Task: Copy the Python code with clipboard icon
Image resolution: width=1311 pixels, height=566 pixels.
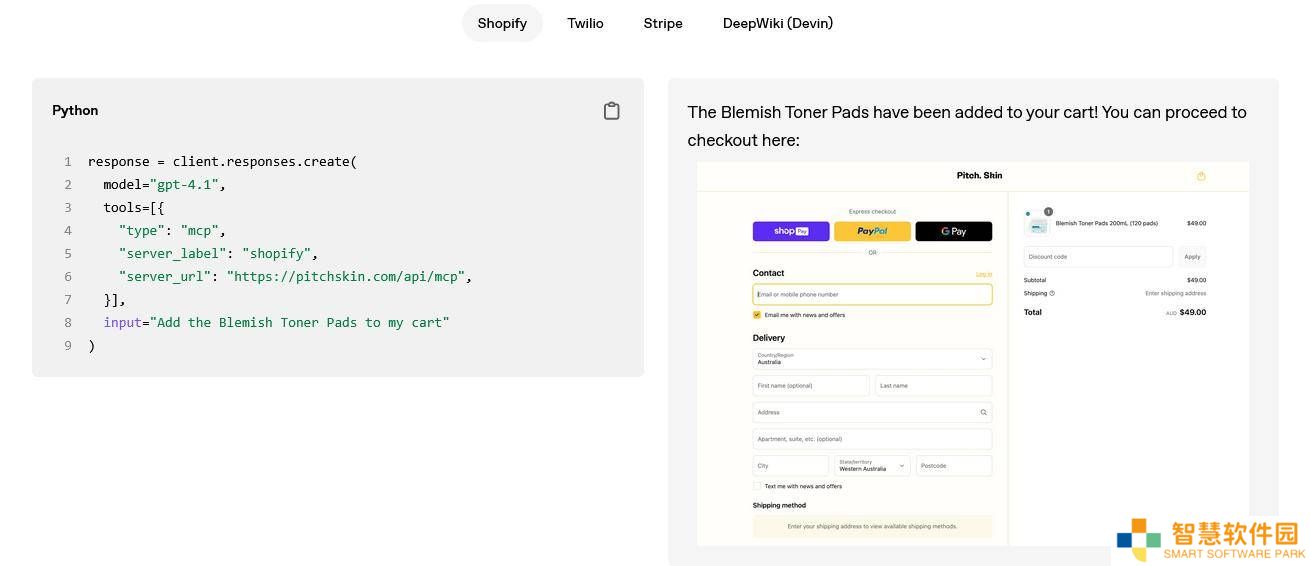Action: [x=612, y=111]
